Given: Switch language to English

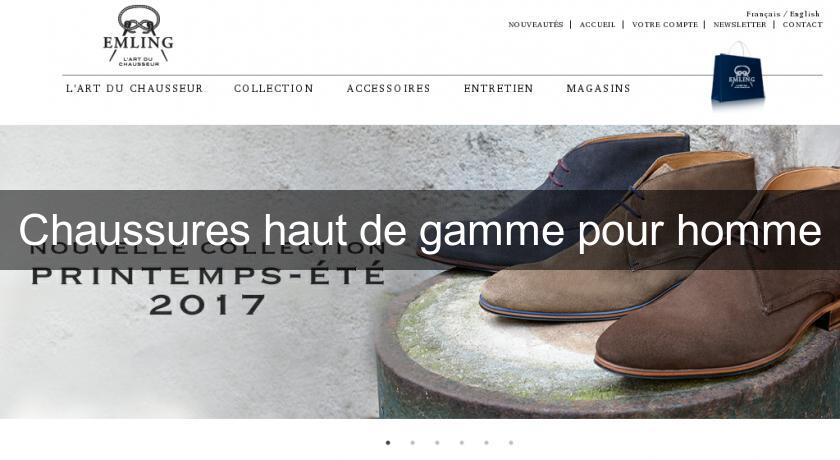Looking at the screenshot, I should pos(805,14).
